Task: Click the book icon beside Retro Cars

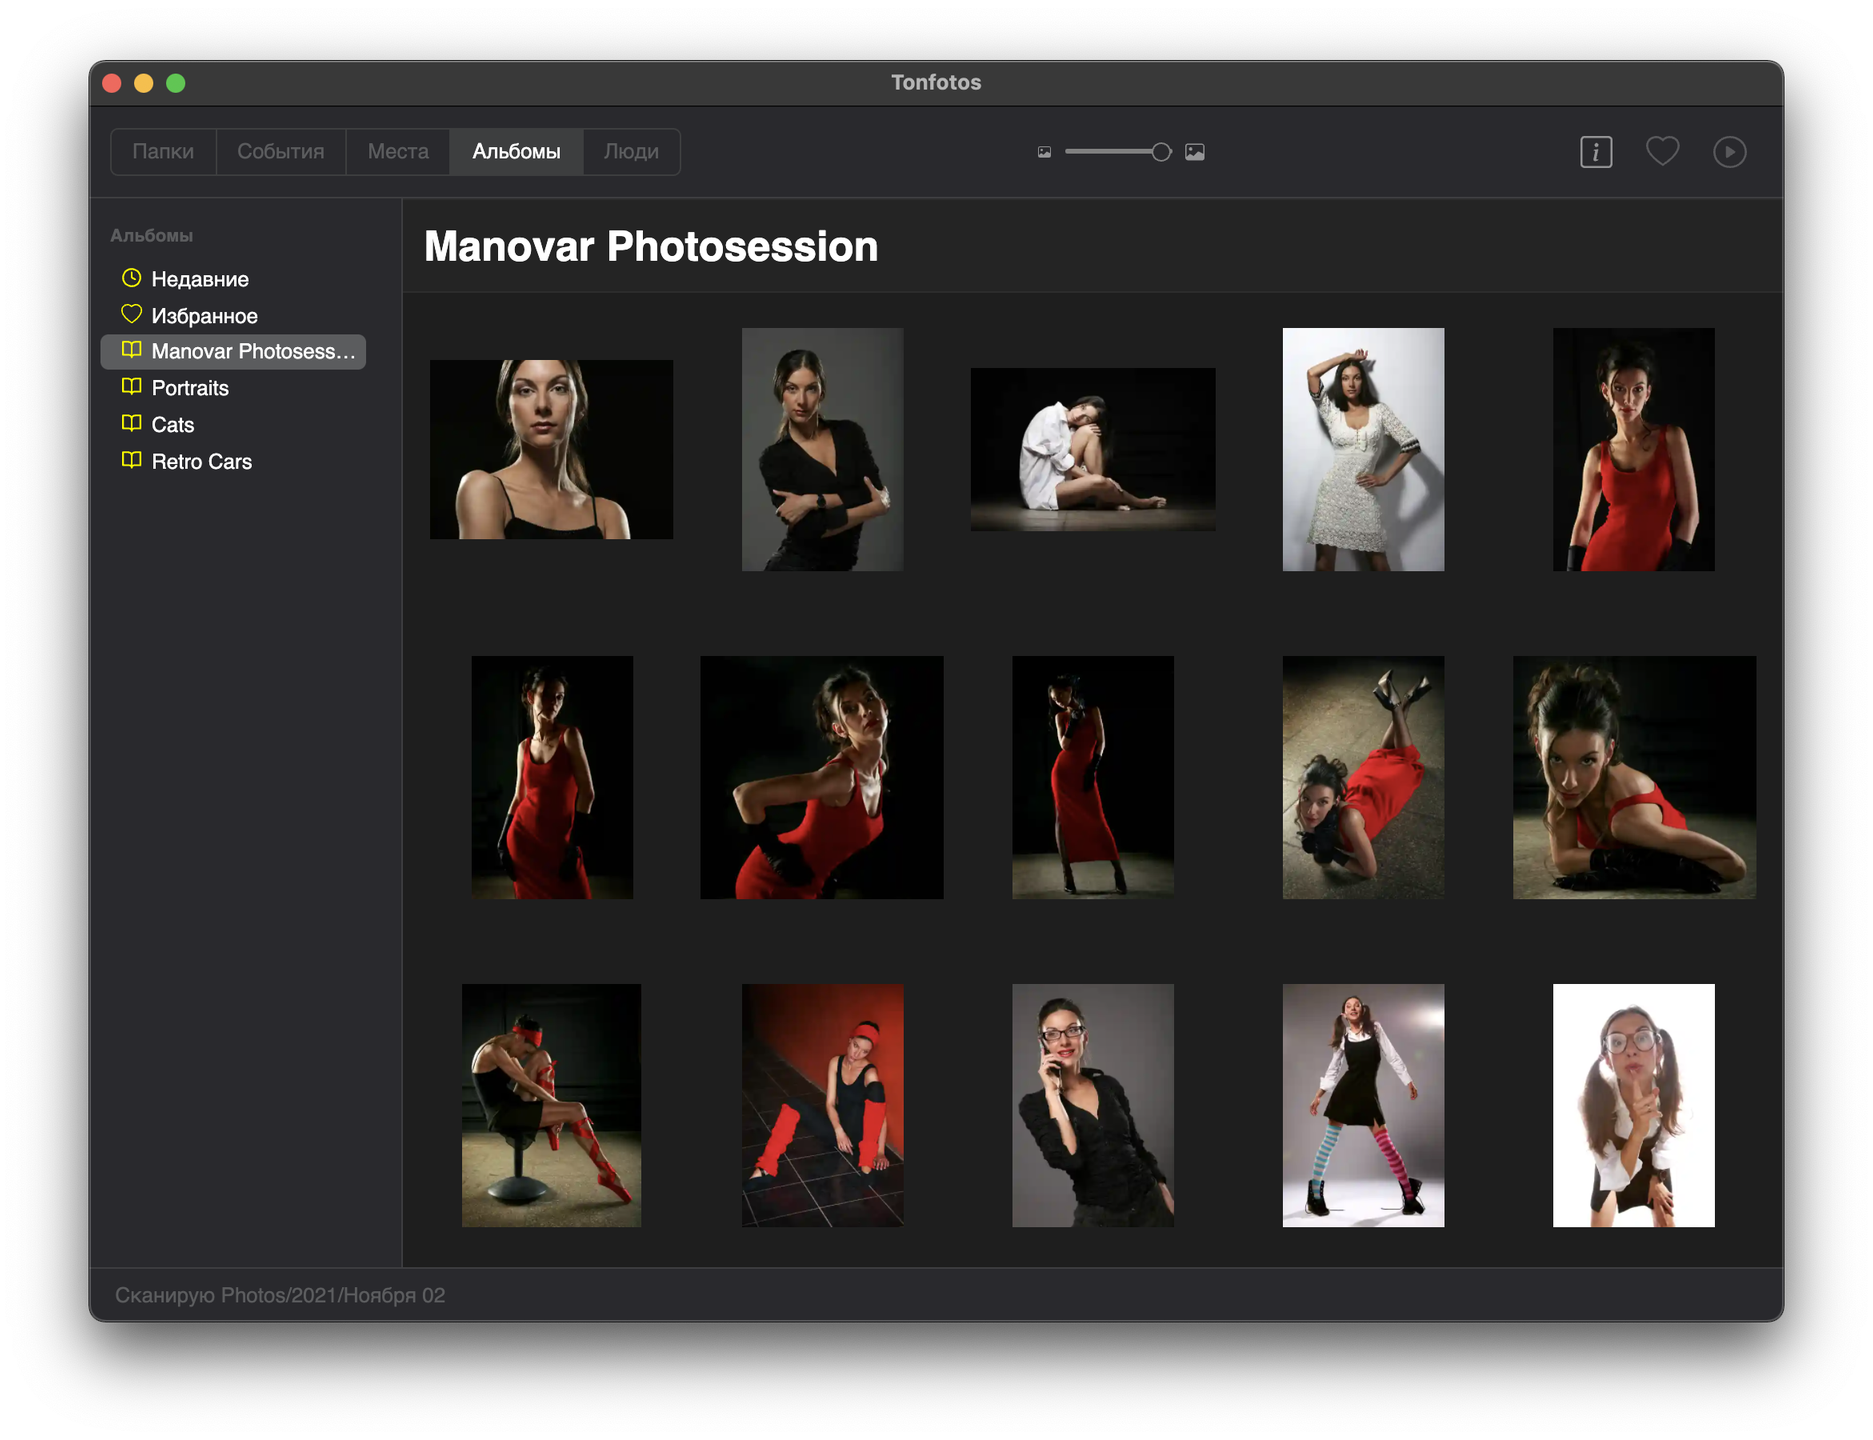Action: coord(131,461)
